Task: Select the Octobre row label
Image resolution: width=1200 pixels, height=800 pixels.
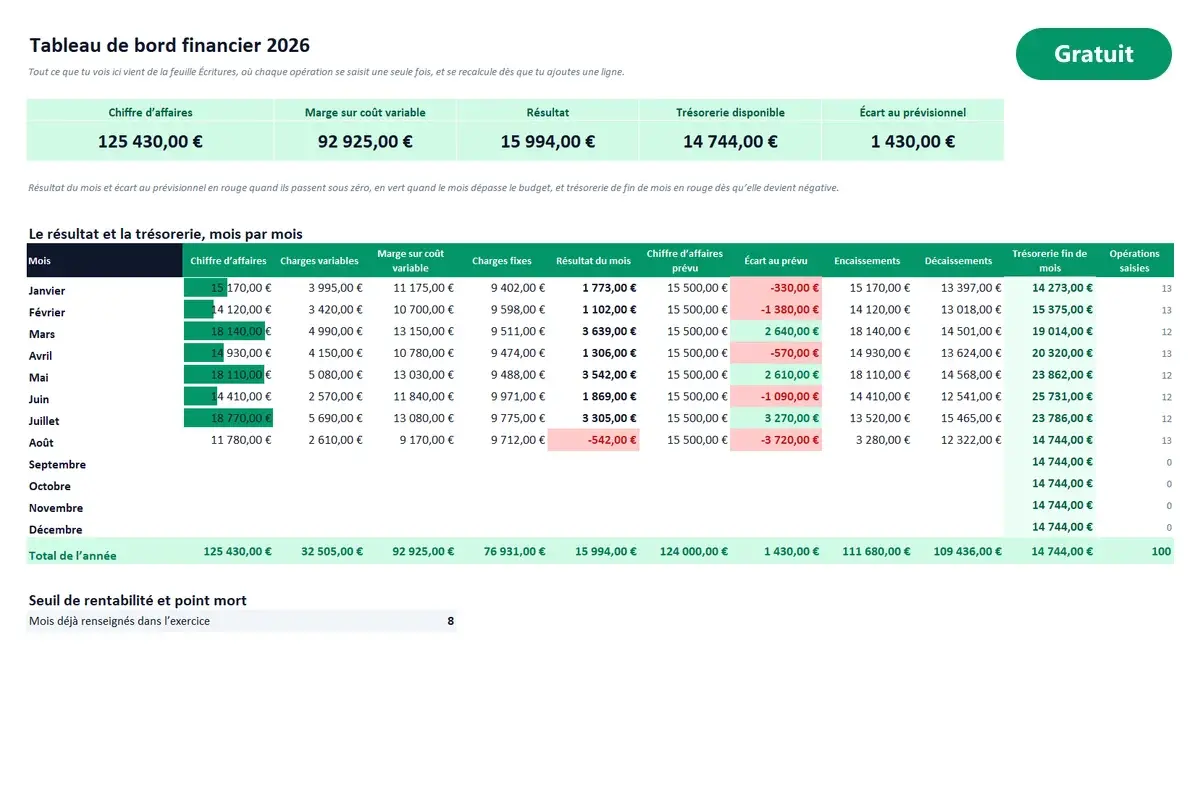Action: tap(50, 486)
